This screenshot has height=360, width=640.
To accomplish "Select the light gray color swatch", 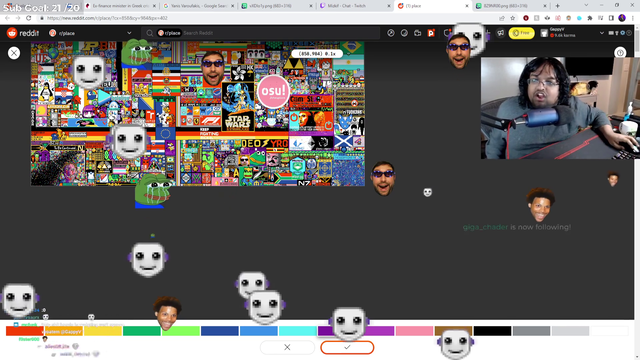I will (x=570, y=331).
